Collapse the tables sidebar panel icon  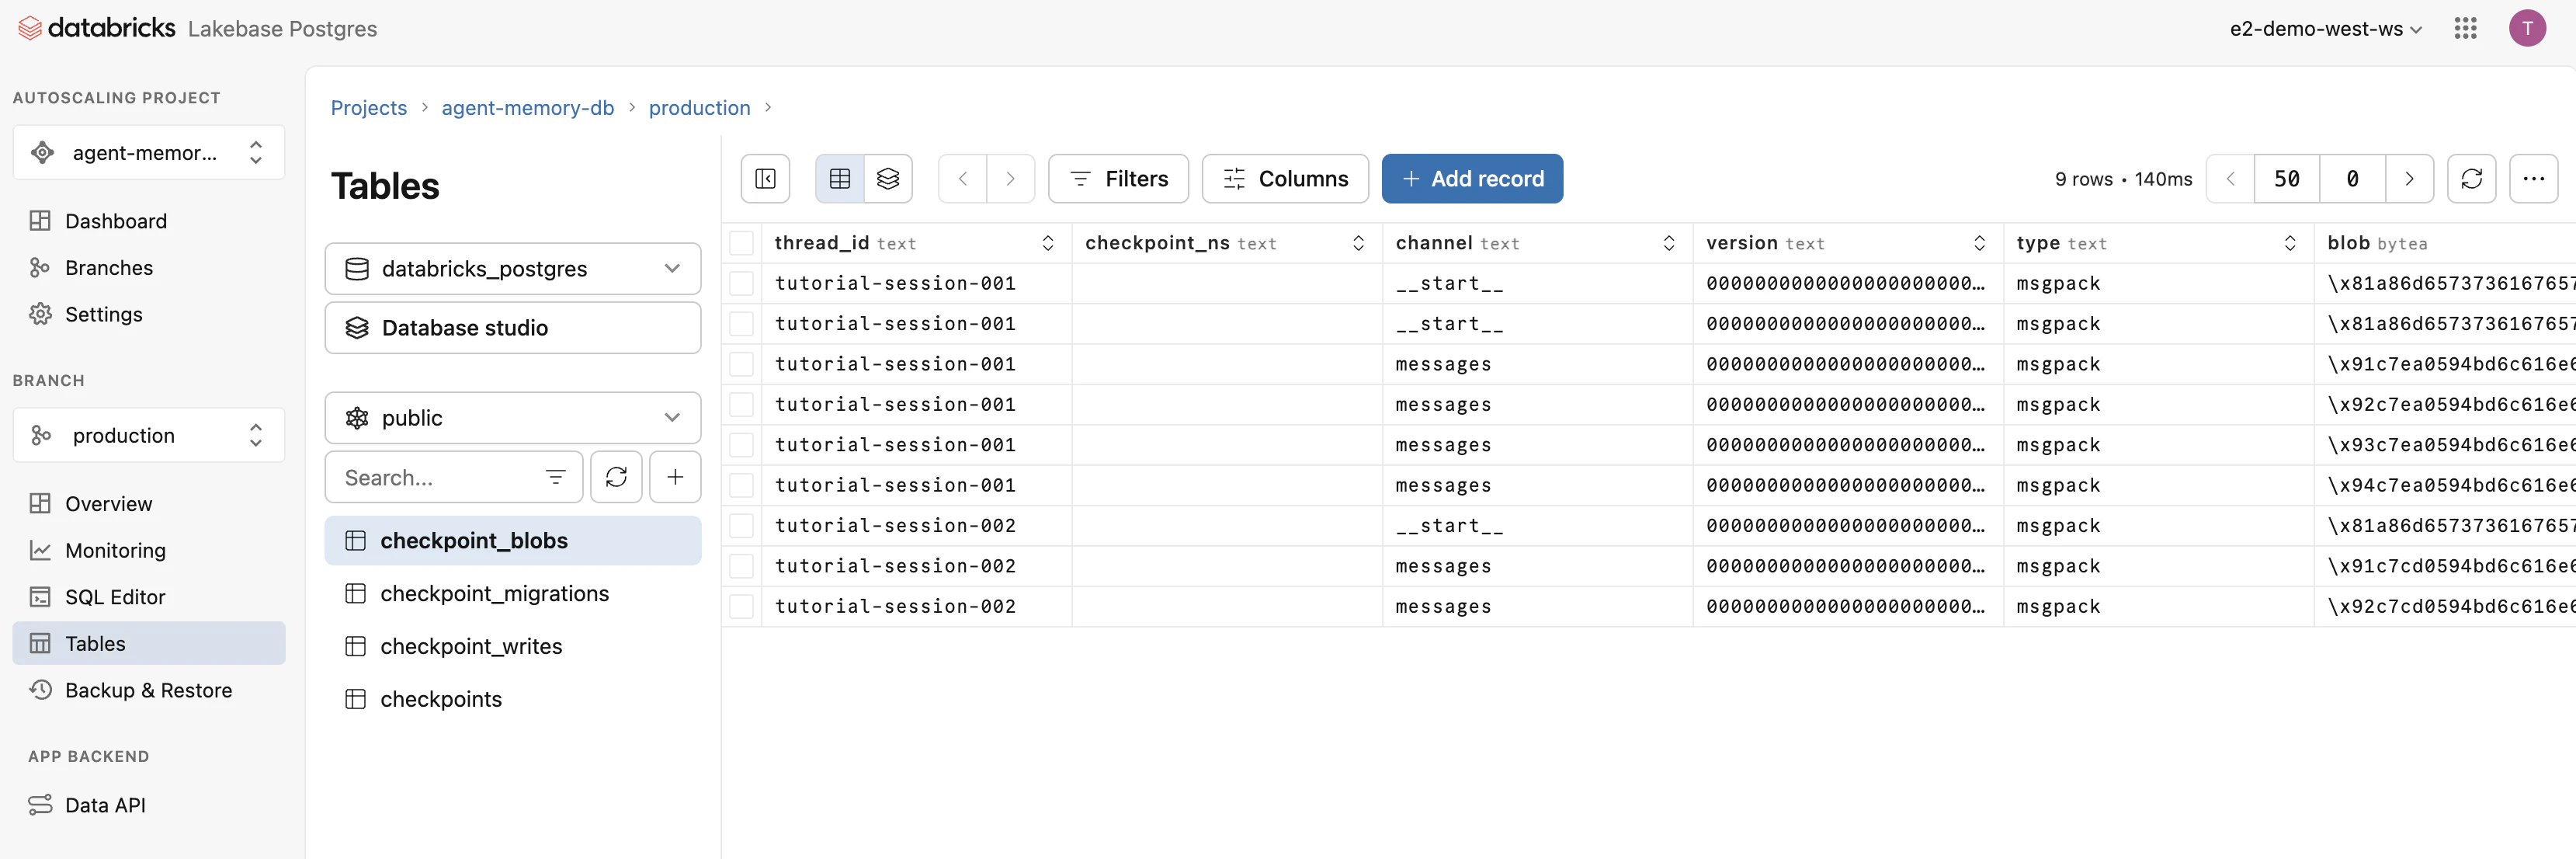[765, 179]
